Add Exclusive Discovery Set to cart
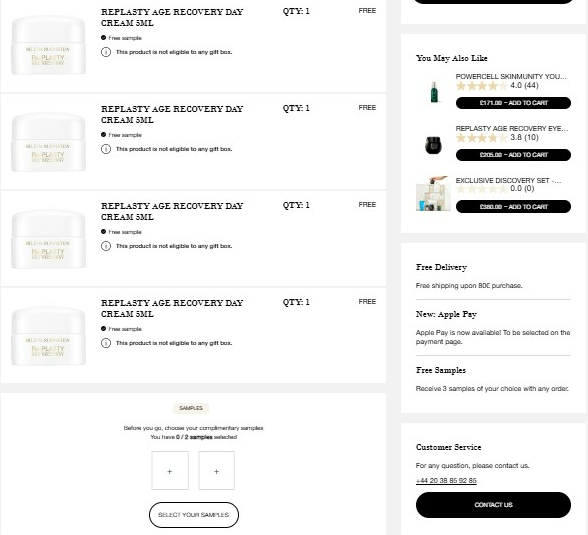Image resolution: width=588 pixels, height=535 pixels. click(x=513, y=207)
